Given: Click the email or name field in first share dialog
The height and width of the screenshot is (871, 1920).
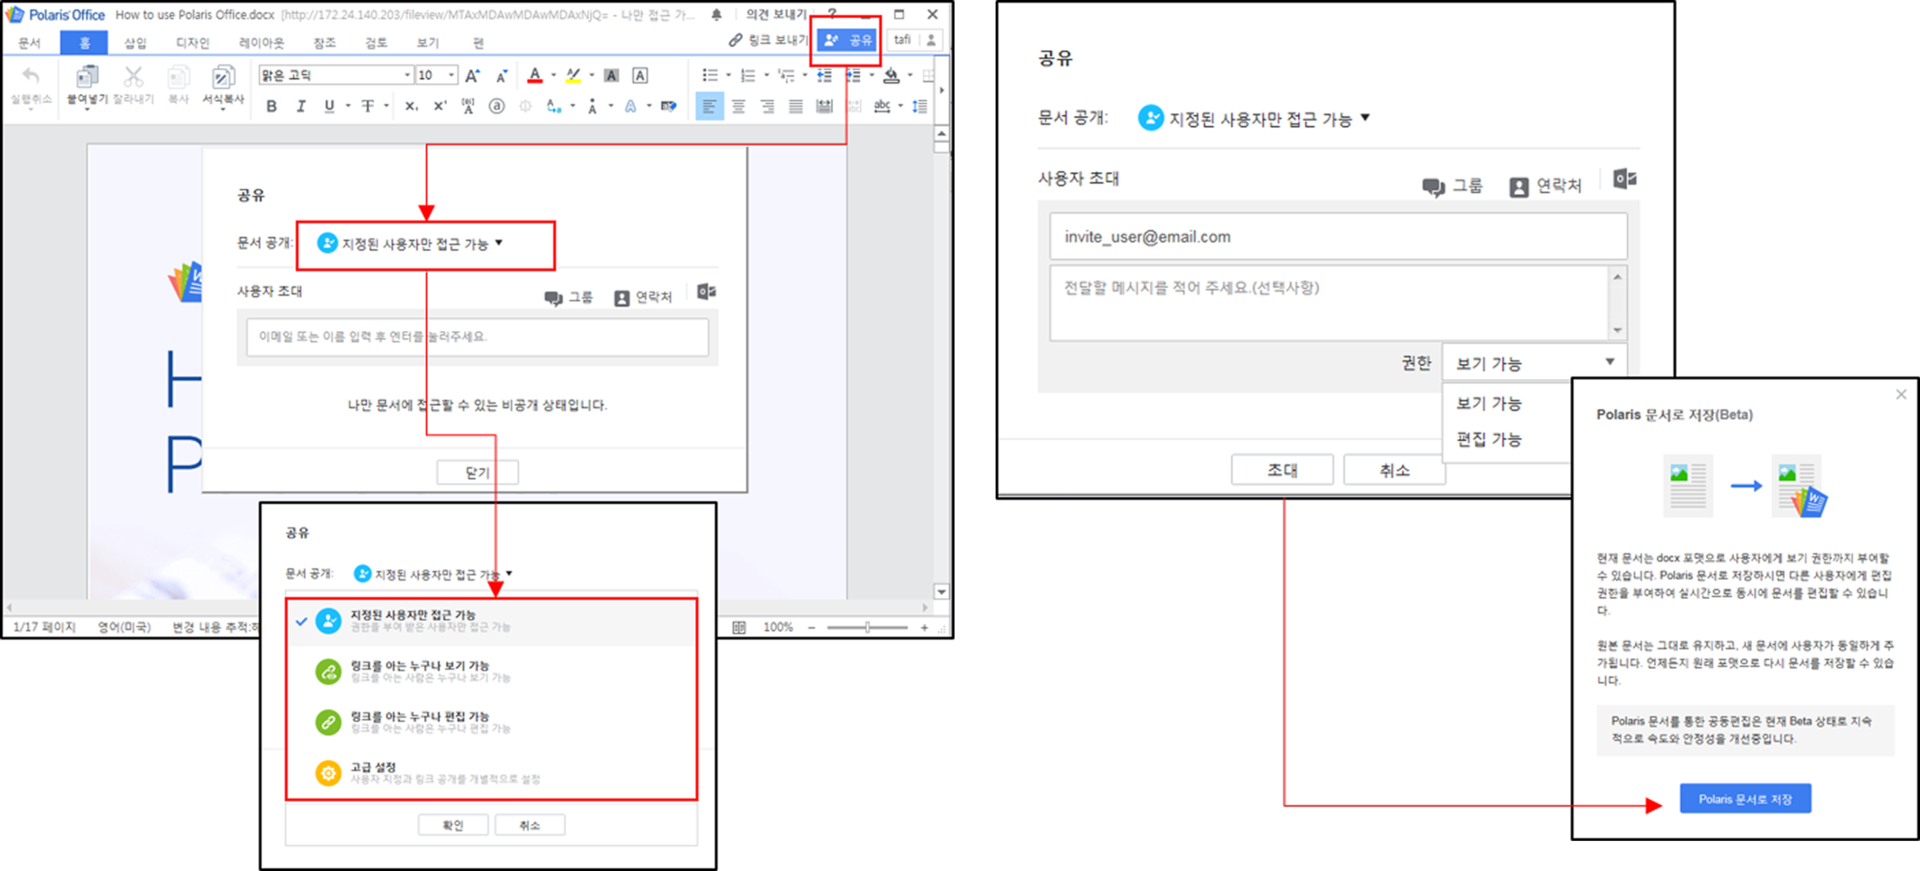Looking at the screenshot, I should pyautogui.click(x=477, y=337).
